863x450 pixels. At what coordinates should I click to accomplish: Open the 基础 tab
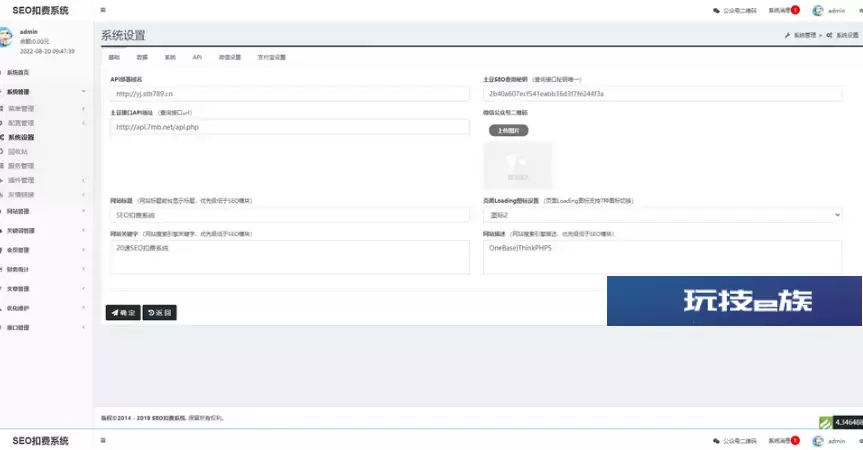tap(114, 57)
